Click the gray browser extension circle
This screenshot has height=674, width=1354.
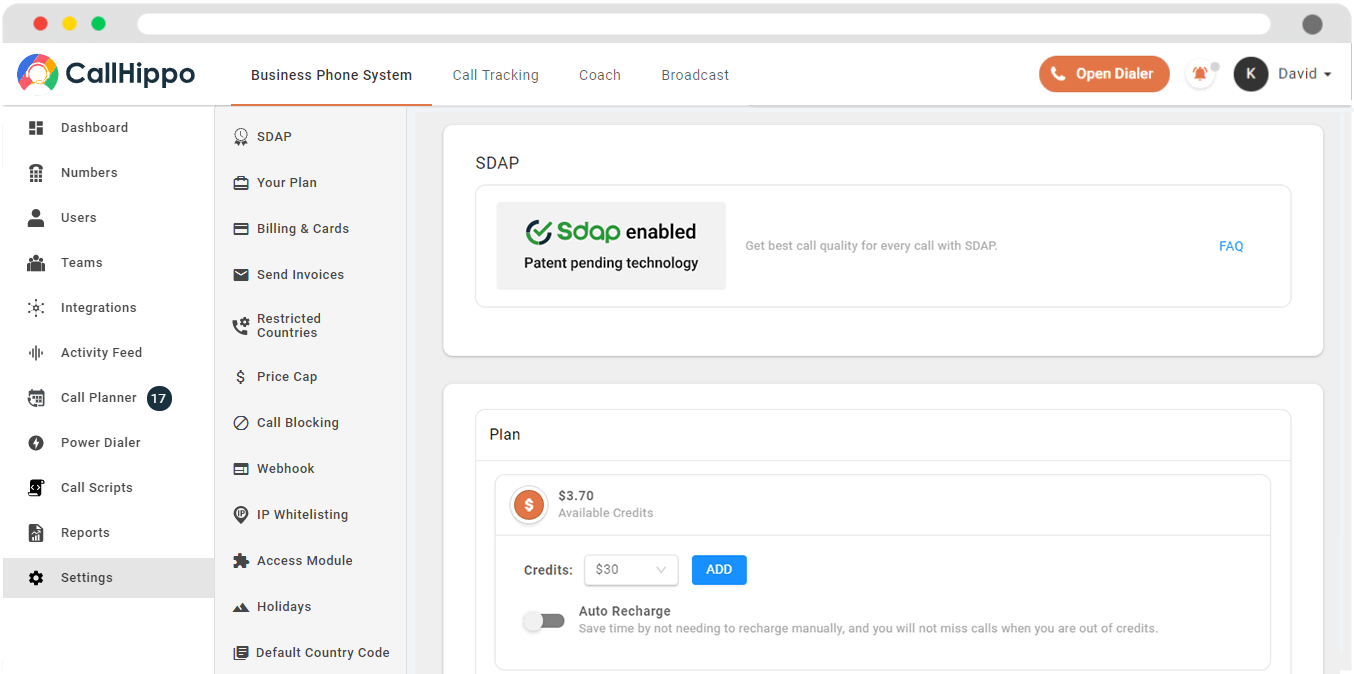click(x=1312, y=24)
